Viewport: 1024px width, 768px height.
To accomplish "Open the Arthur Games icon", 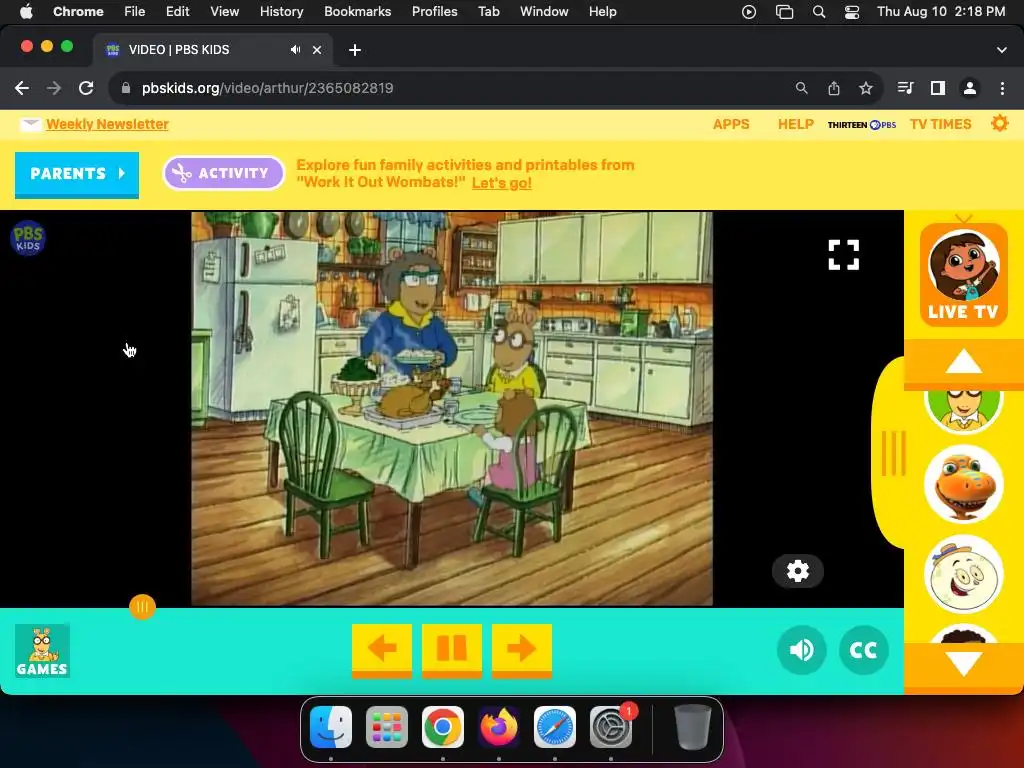I will [x=42, y=650].
